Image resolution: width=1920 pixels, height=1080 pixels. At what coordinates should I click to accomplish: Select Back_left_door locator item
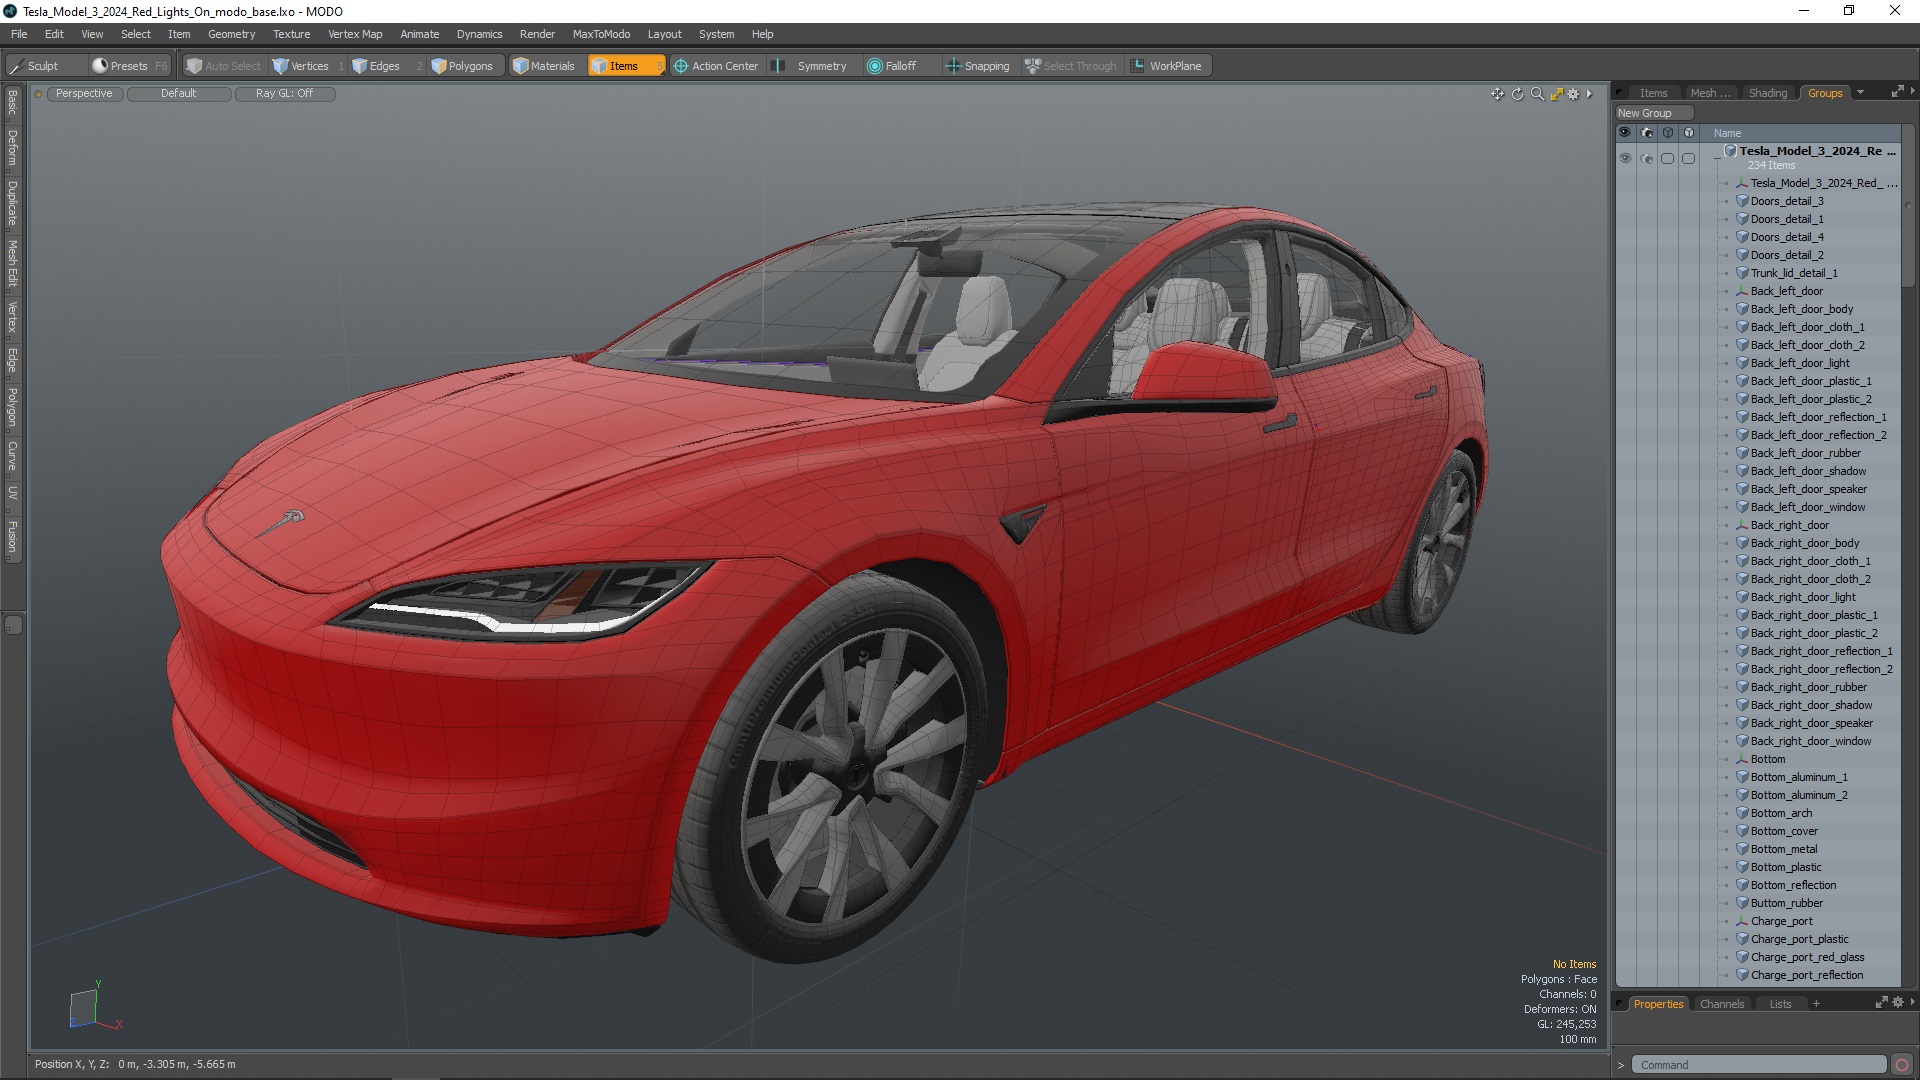pyautogui.click(x=1786, y=291)
